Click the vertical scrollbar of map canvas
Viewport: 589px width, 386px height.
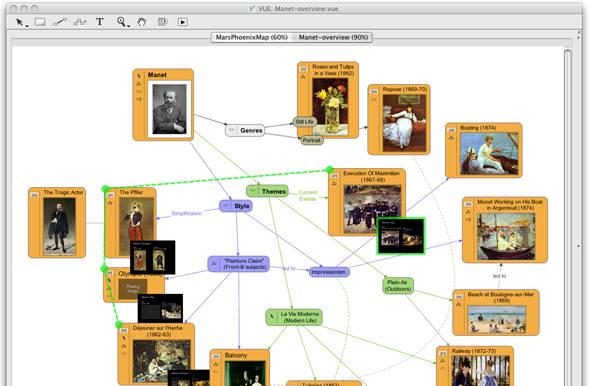(568, 218)
